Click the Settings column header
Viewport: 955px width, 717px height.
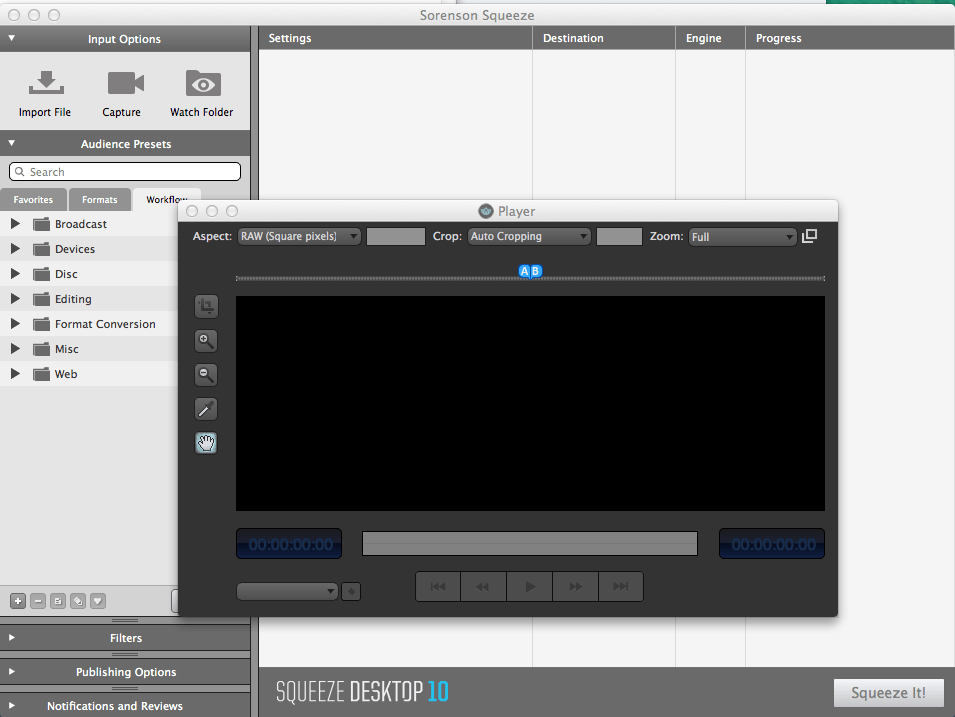(395, 38)
